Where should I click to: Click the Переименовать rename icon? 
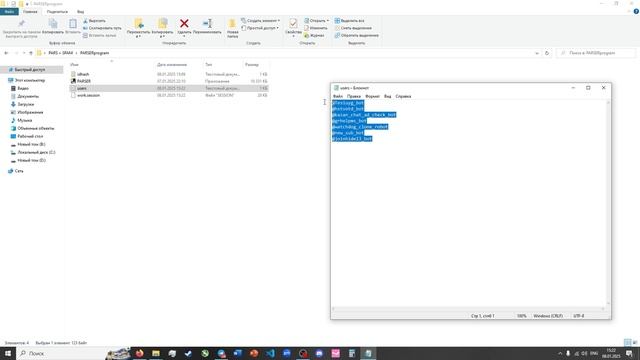tap(207, 24)
